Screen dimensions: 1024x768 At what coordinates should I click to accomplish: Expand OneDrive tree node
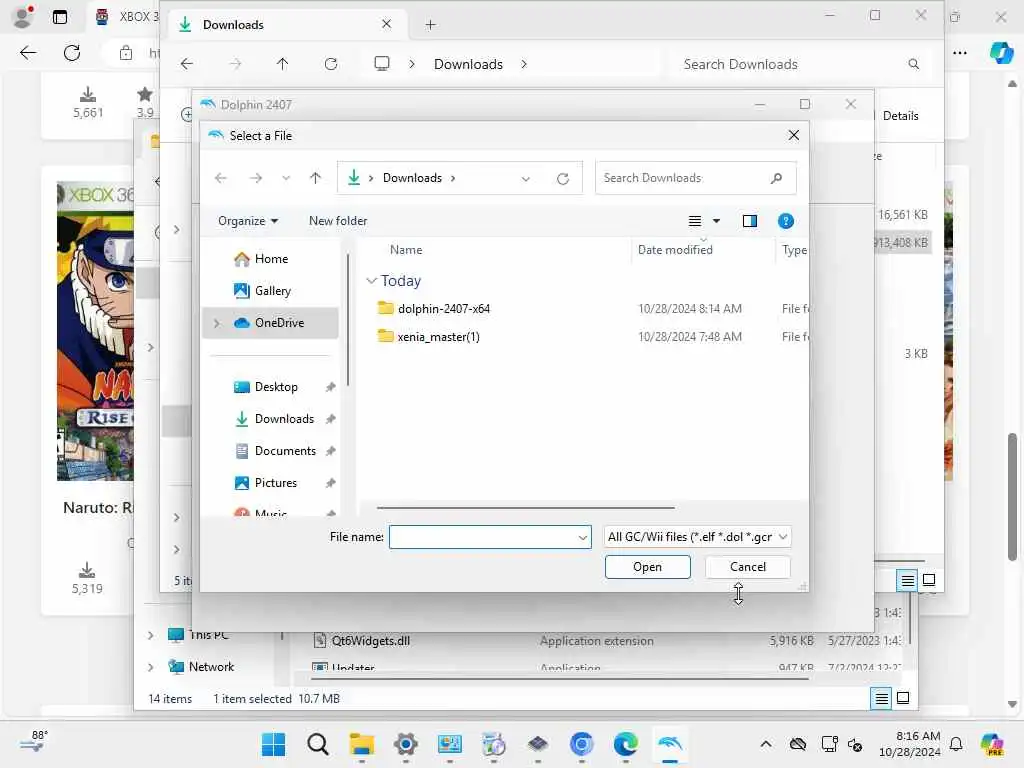point(216,323)
